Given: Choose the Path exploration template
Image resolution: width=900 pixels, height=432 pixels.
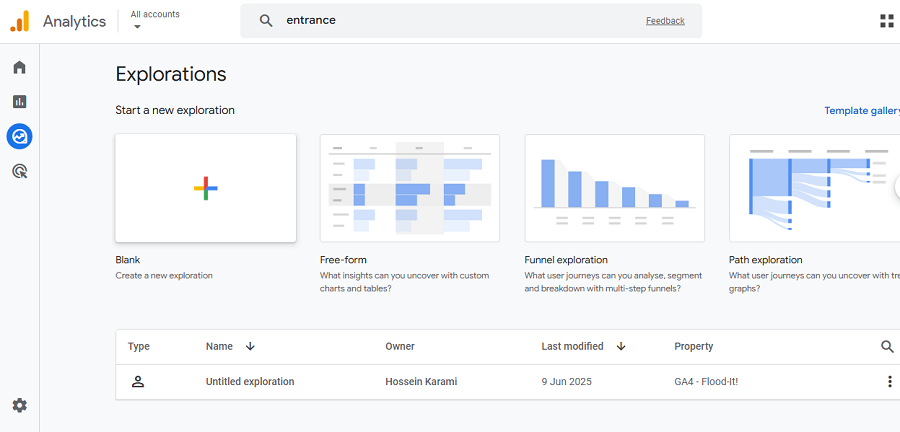Looking at the screenshot, I should coord(813,188).
